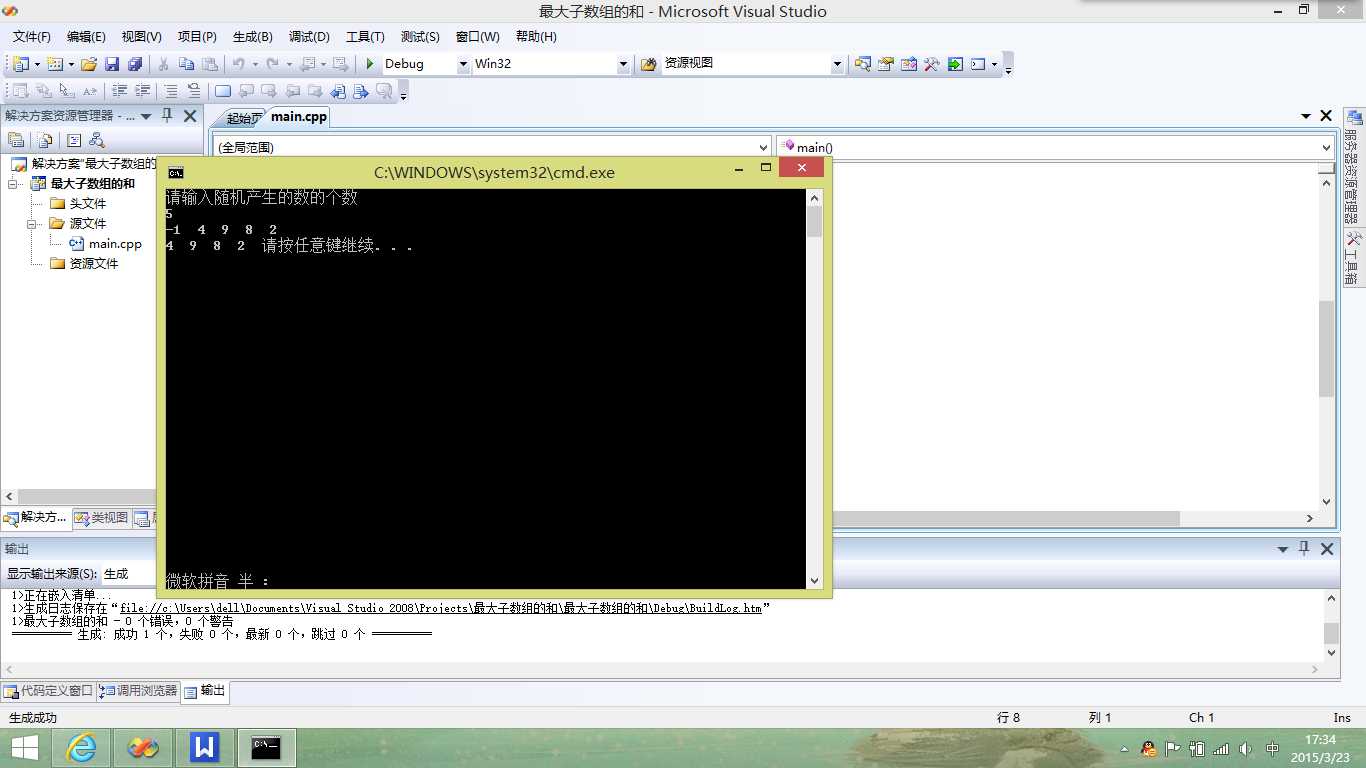Select main.cpp in the solution tree
1366x768 pixels.
click(x=105, y=244)
